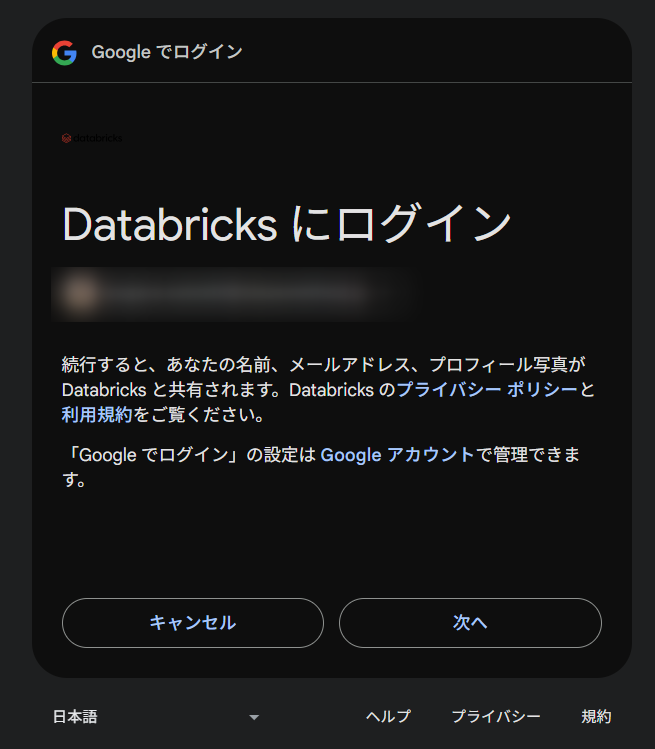Open the 日本語 language selector
This screenshot has width=655, height=749.
(156, 717)
